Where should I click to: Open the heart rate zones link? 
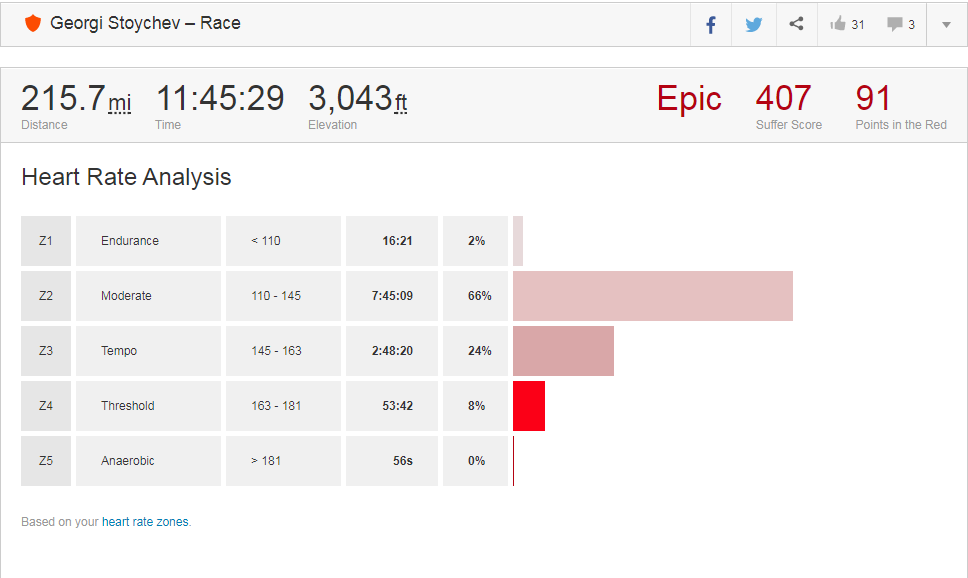point(145,521)
